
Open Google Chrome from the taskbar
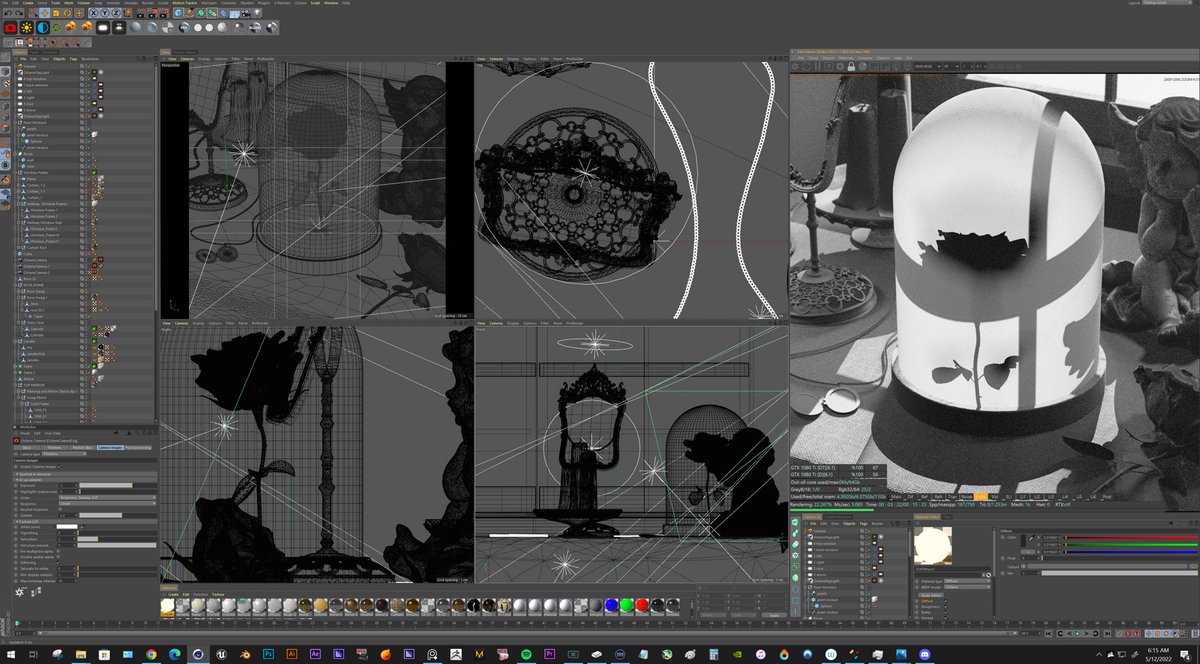151,654
